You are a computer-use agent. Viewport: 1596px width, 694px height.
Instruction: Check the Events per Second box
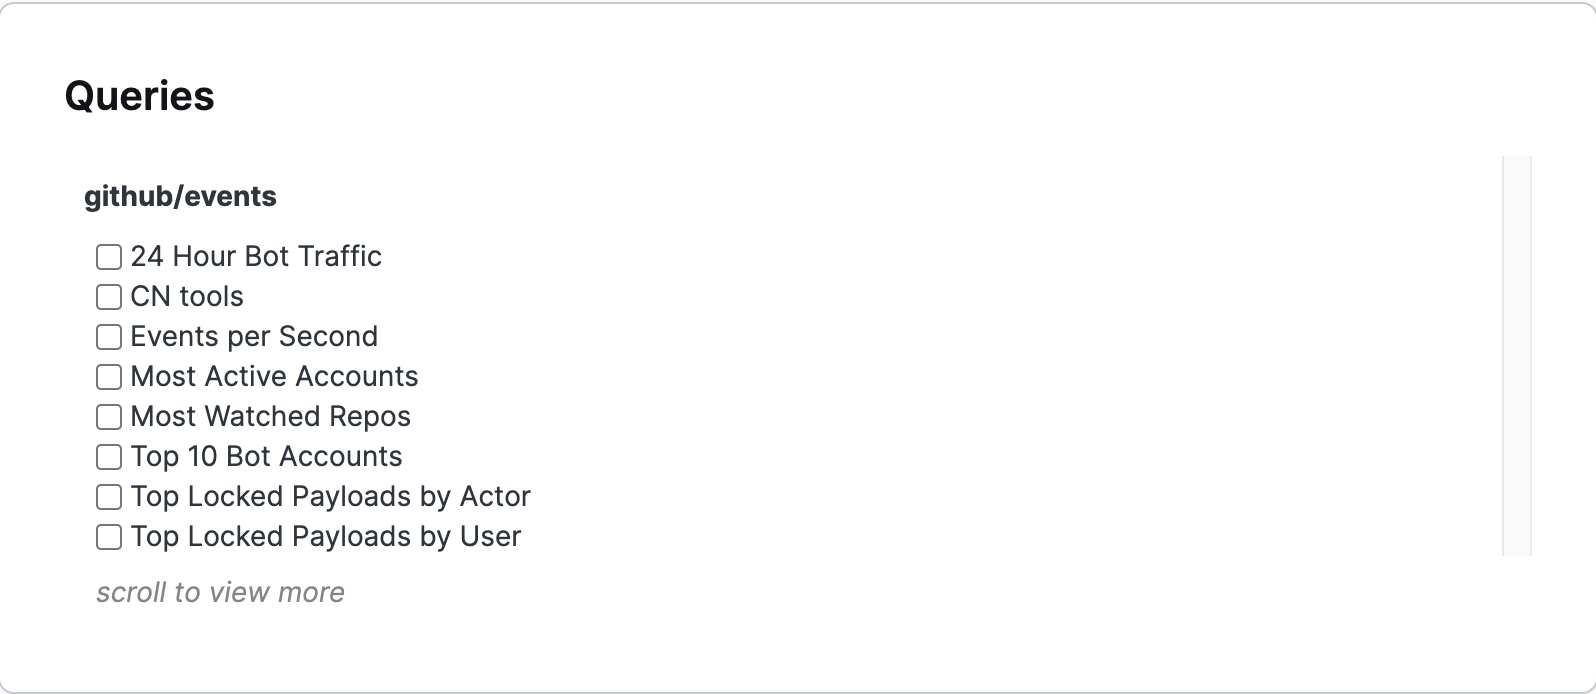click(x=109, y=337)
